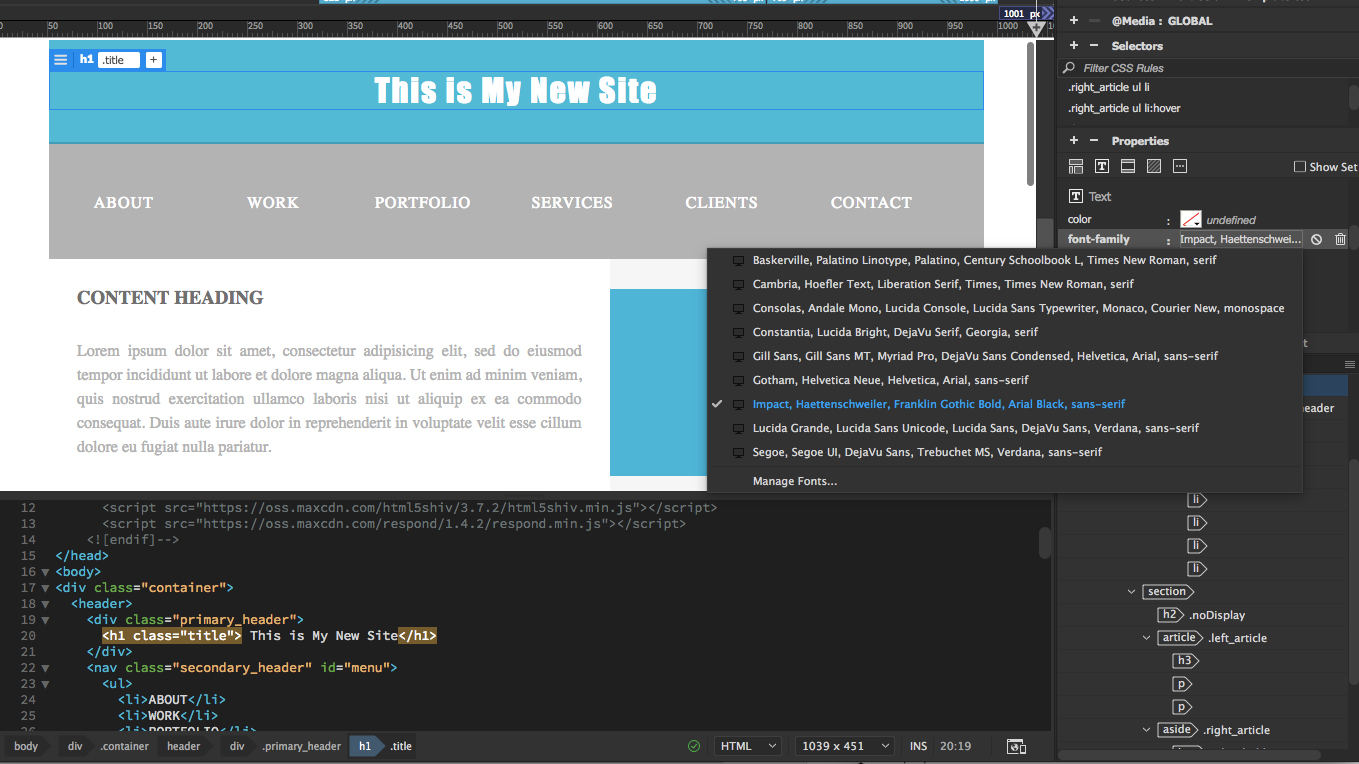Fold code at line 22 nav tag
This screenshot has height=764, width=1359.
click(45, 668)
